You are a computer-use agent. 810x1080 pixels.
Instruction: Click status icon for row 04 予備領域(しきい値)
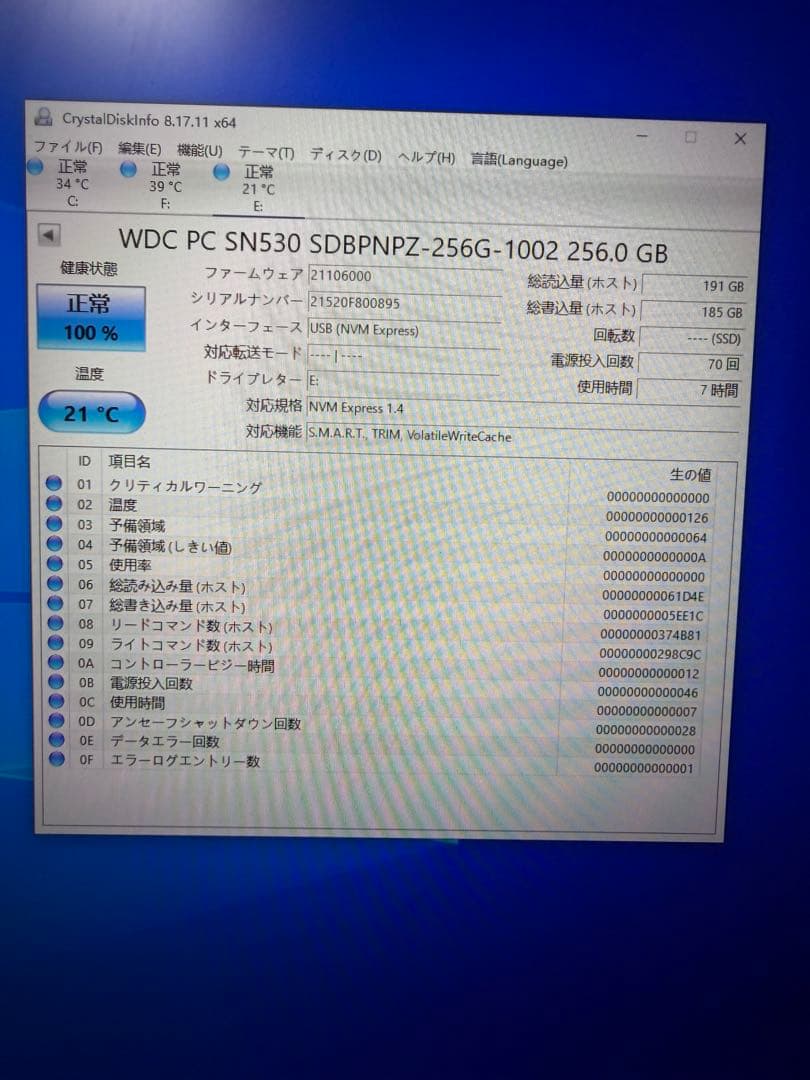point(54,543)
